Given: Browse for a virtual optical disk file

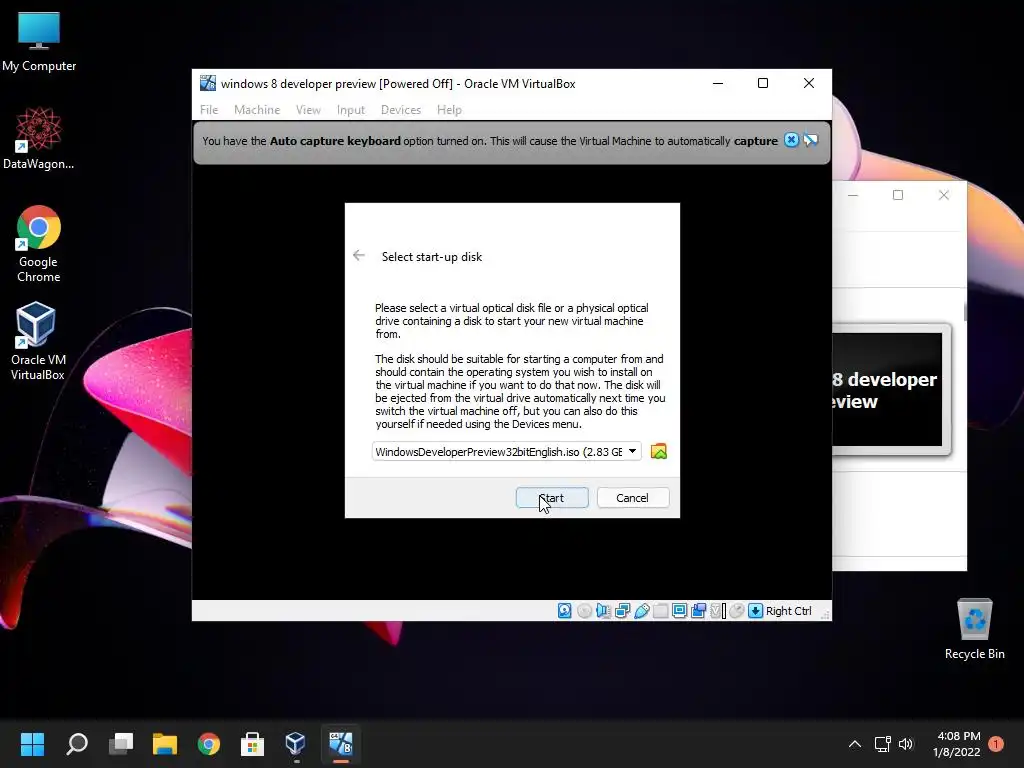Looking at the screenshot, I should (659, 451).
